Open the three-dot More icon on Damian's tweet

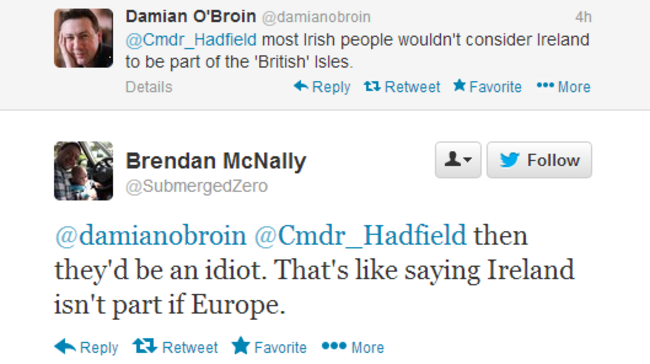coord(545,85)
